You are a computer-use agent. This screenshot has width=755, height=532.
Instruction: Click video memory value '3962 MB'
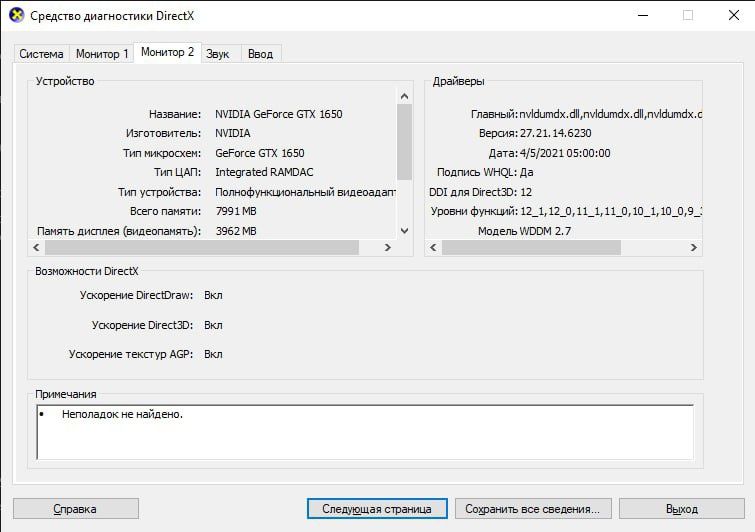236,231
